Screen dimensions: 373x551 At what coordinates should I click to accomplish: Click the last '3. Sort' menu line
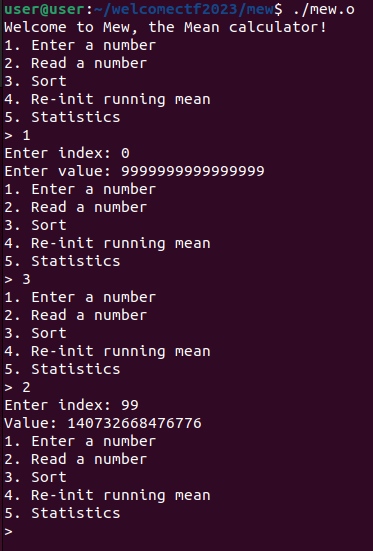coord(36,477)
